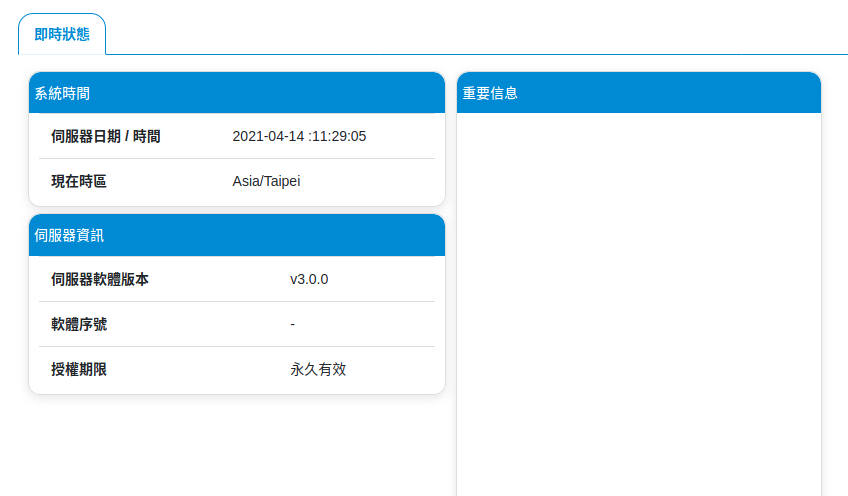The image size is (848, 496).
Task: Click the dash value beside 軟體序號
Action: 292,324
